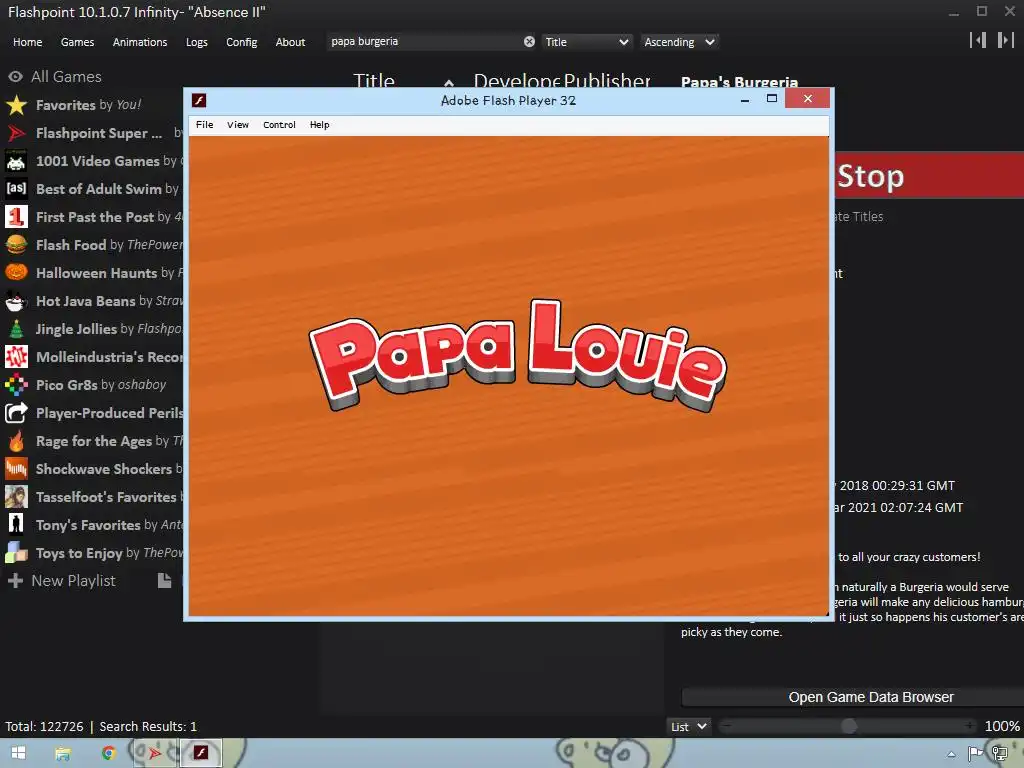This screenshot has width=1024, height=768.
Task: Open the Home tab
Action: (x=27, y=42)
